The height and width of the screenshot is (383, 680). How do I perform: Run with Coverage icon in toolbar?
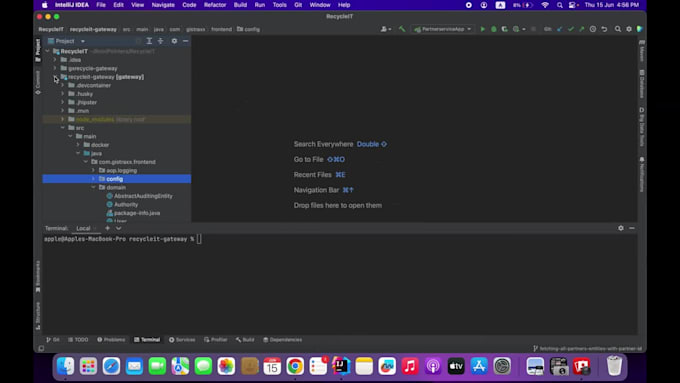pyautogui.click(x=504, y=29)
